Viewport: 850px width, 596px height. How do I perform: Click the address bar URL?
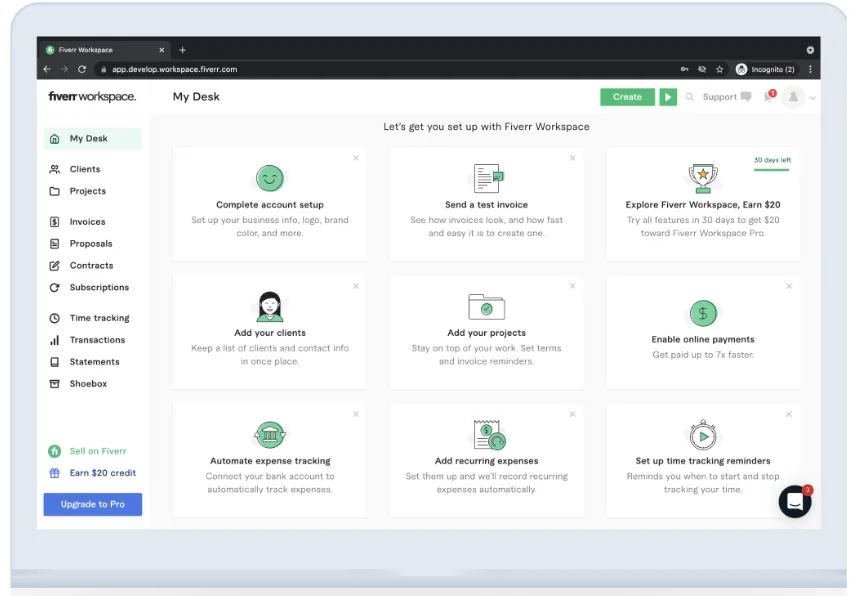pyautogui.click(x=175, y=69)
